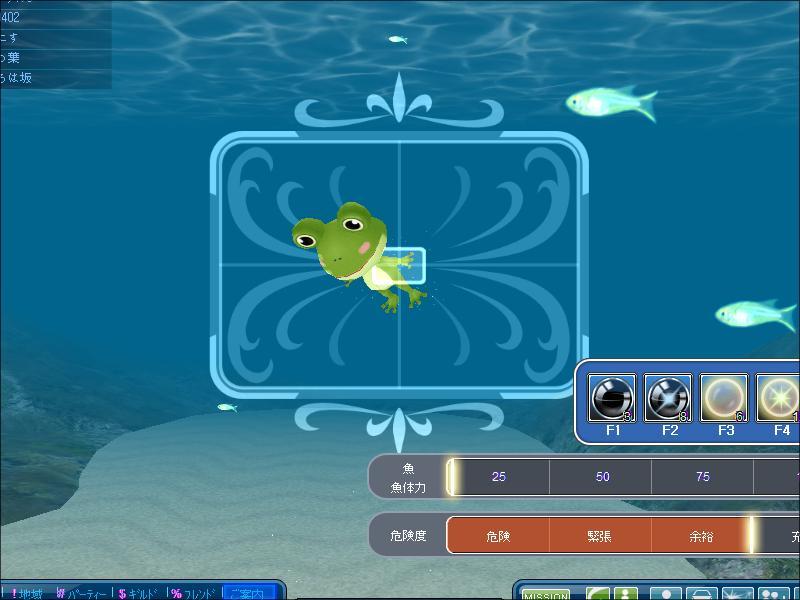Click the は坂 entry in the chat list
Screen dimensions: 800x600
tap(55, 78)
